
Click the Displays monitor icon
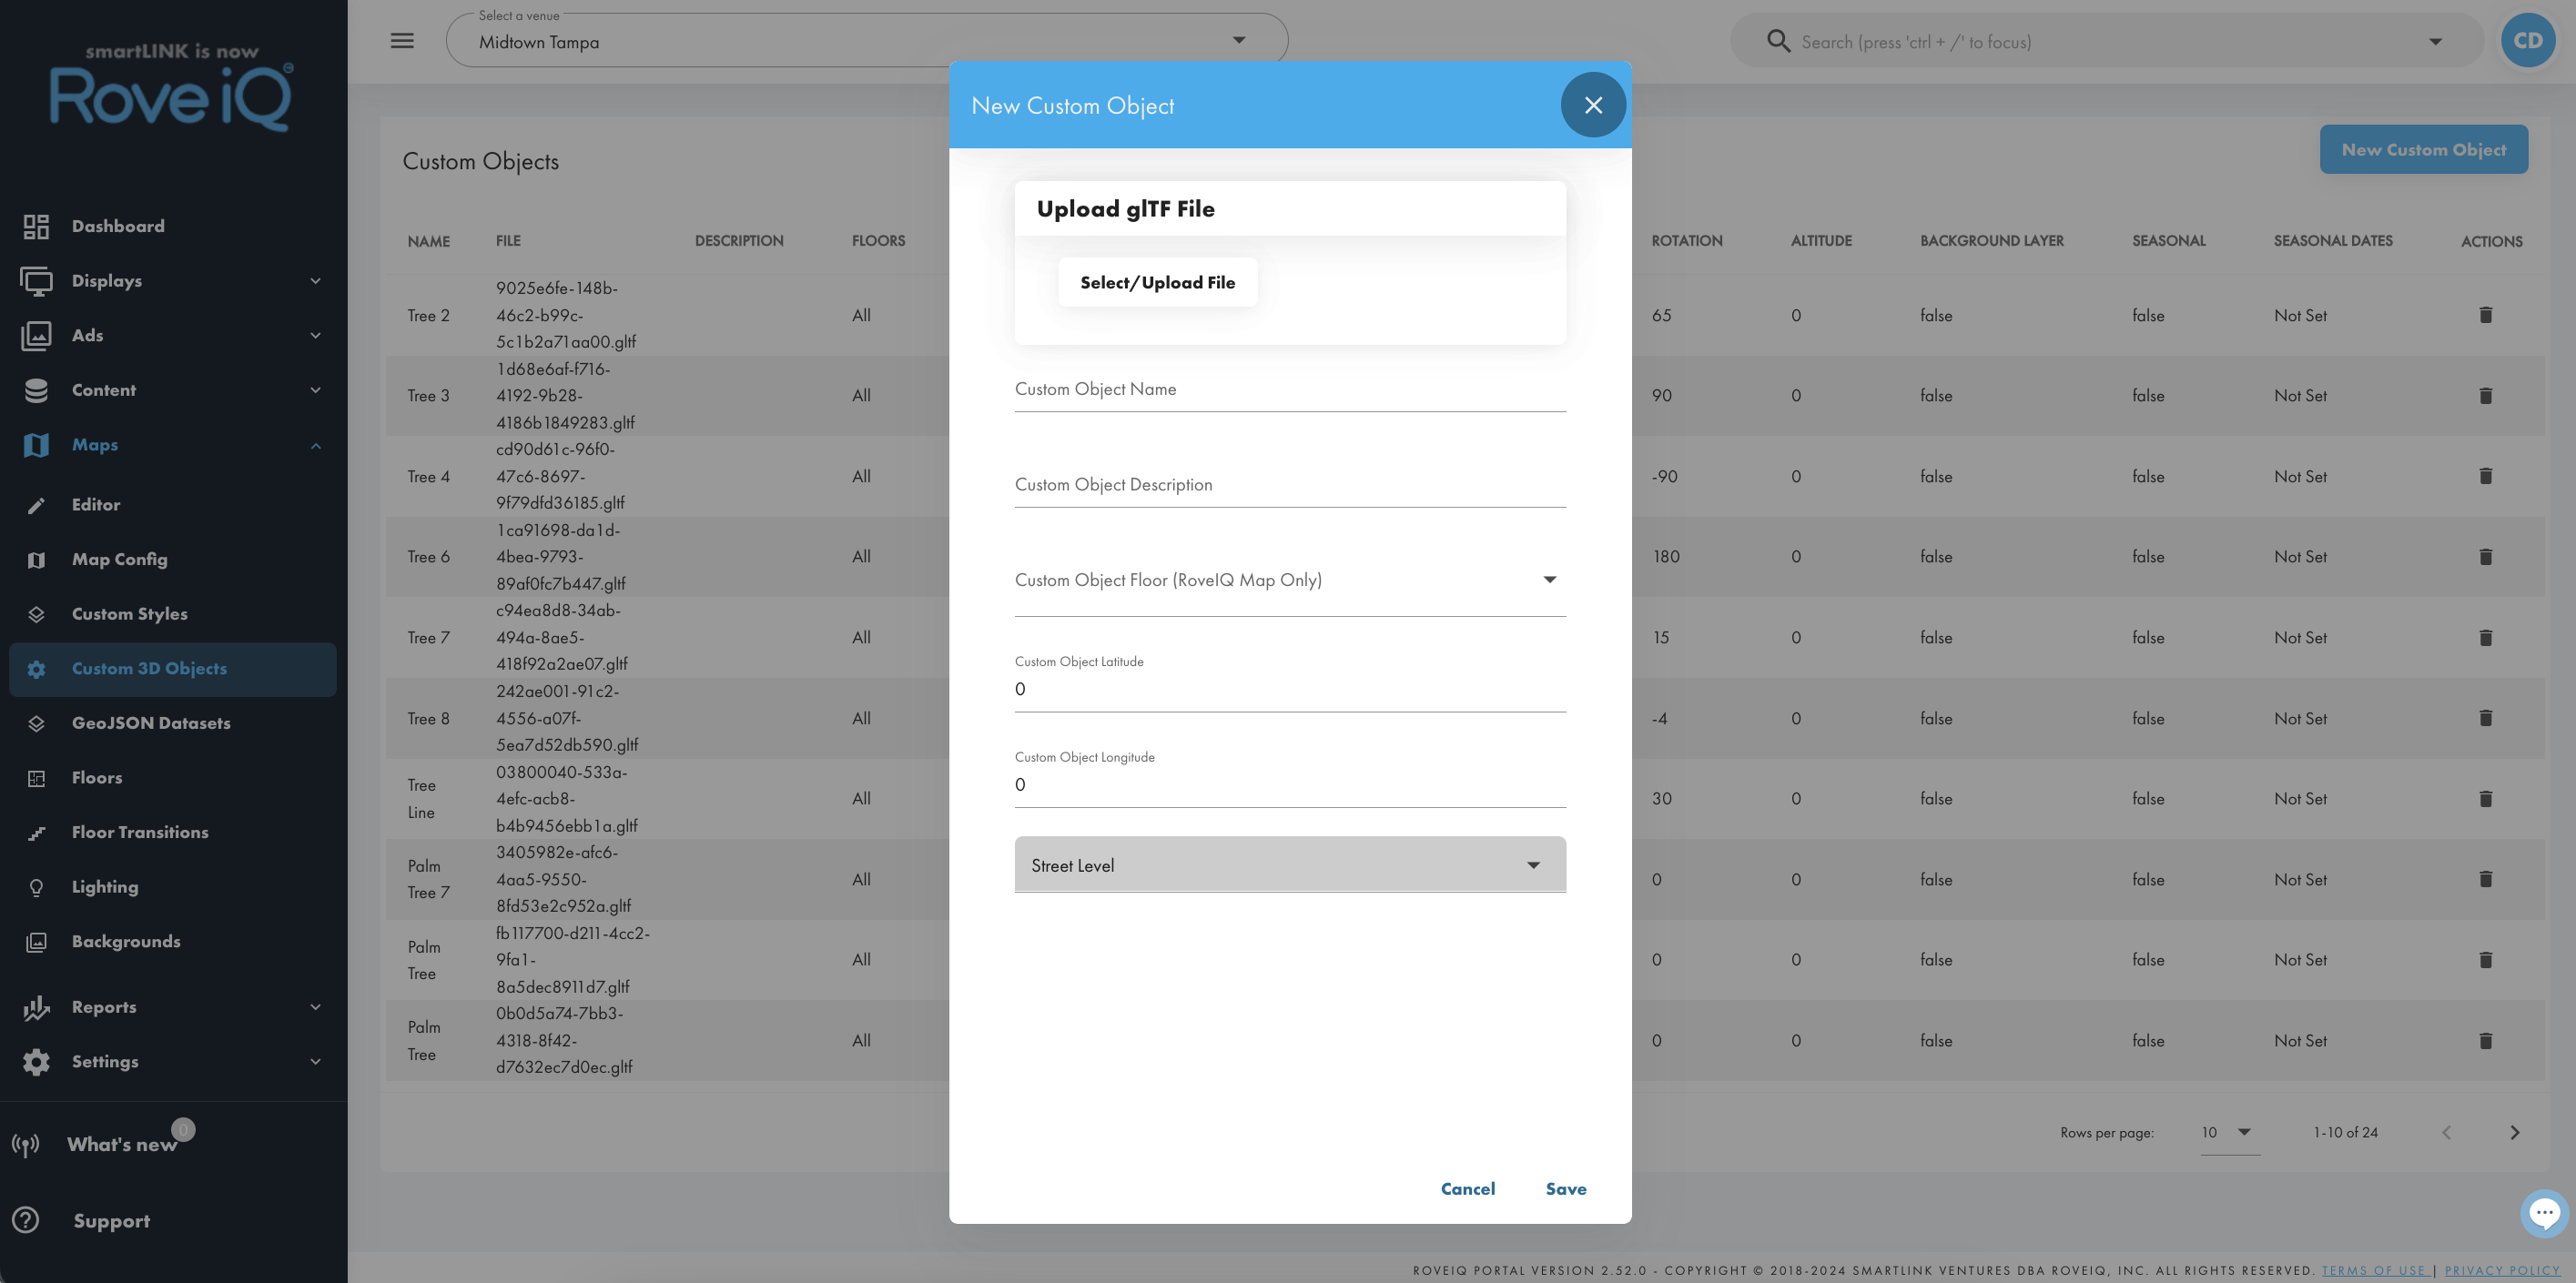pos(36,281)
